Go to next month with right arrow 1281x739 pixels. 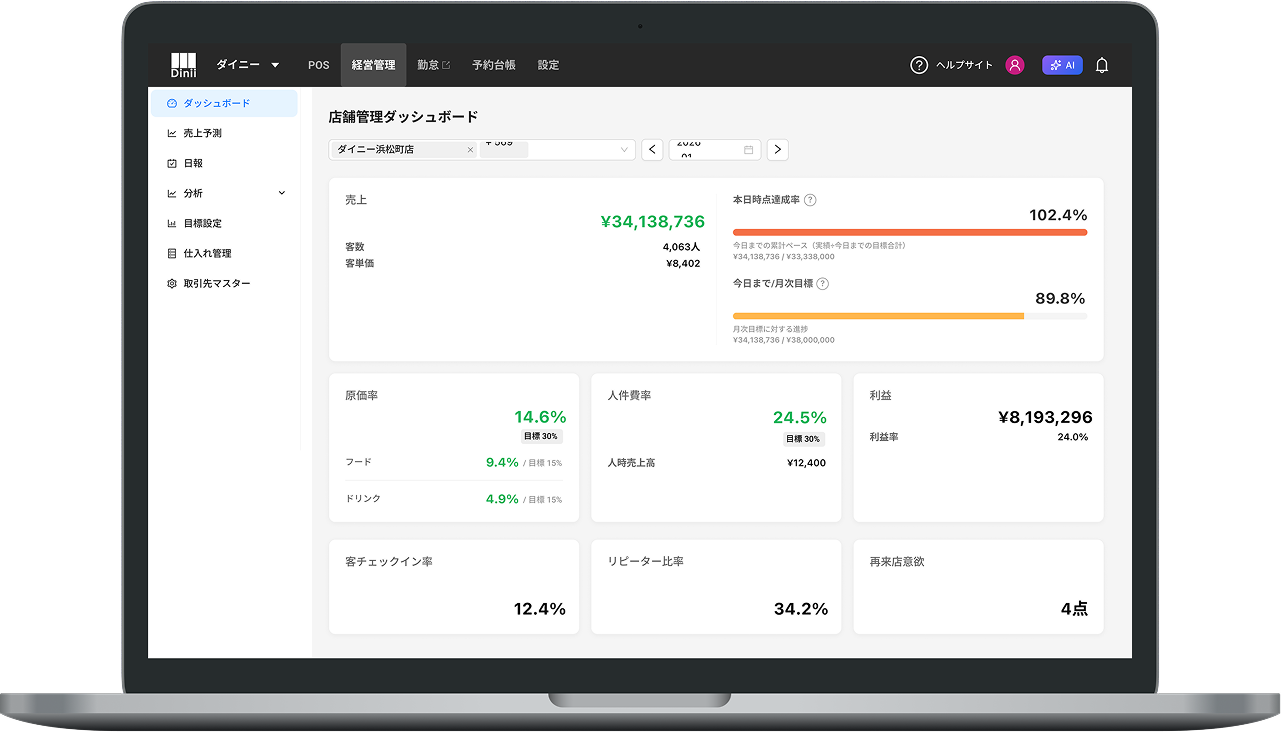777,150
